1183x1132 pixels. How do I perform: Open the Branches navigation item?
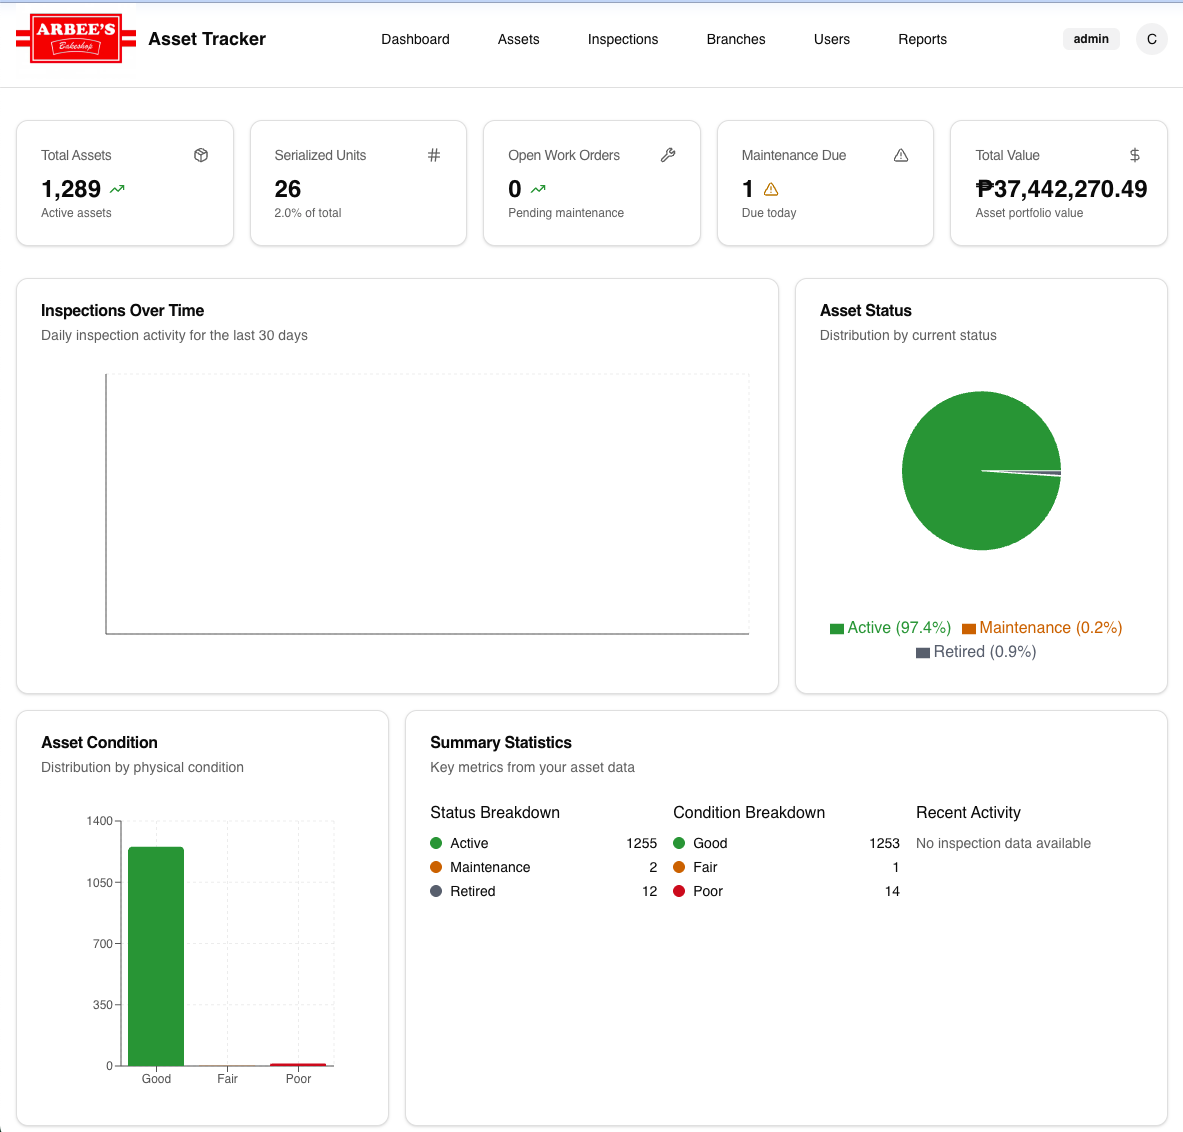pos(736,39)
